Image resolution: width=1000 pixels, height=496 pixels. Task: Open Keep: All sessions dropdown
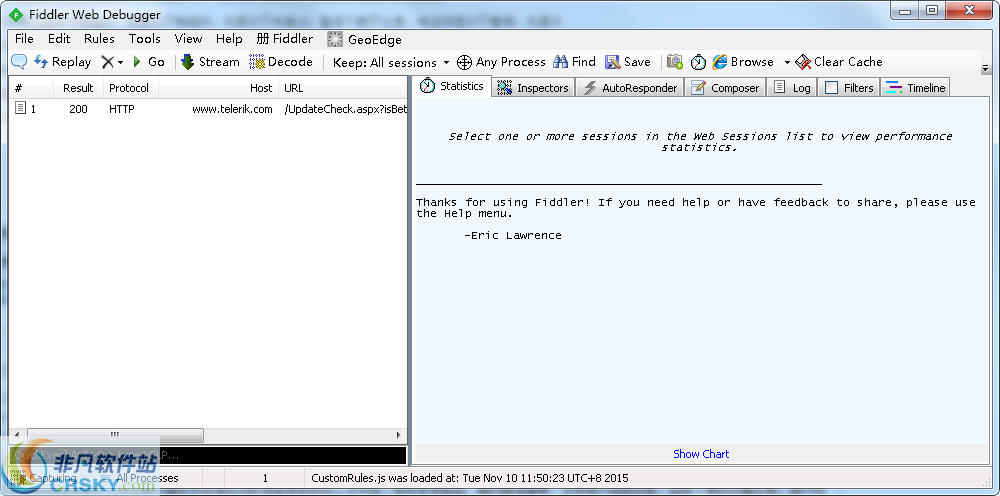391,62
